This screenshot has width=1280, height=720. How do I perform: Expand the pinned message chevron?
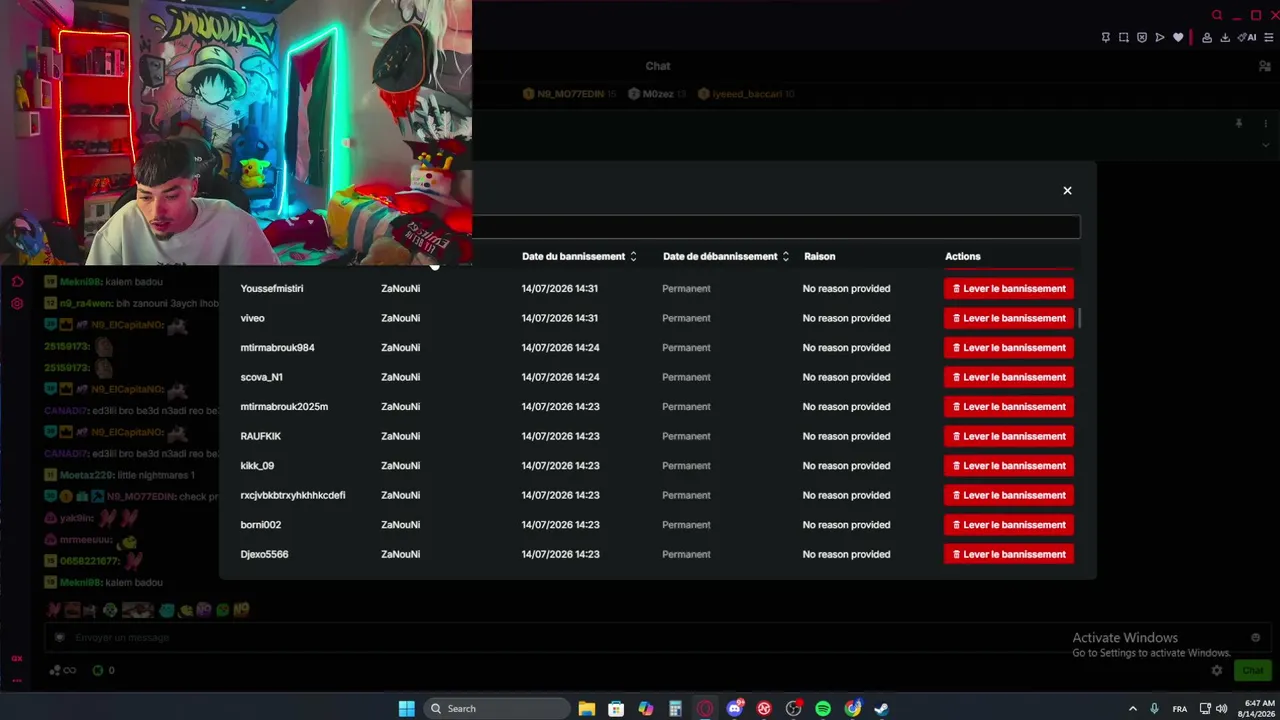[1265, 145]
